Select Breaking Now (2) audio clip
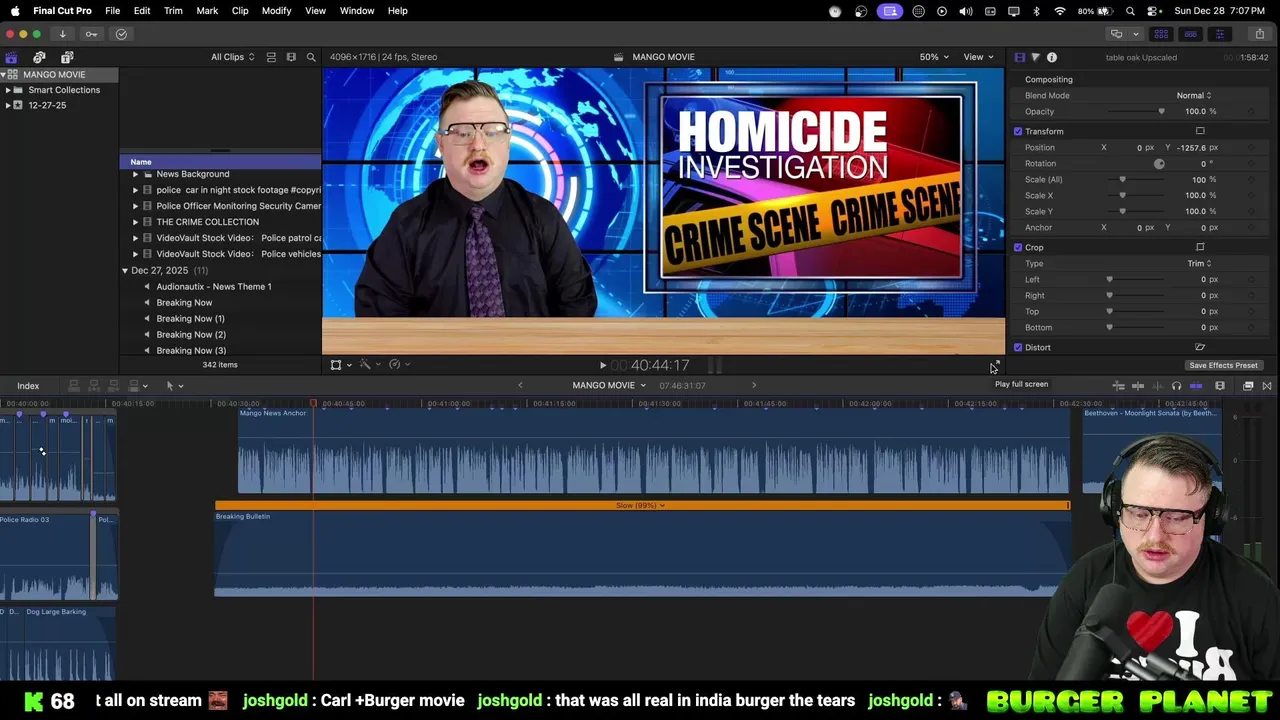 (191, 335)
